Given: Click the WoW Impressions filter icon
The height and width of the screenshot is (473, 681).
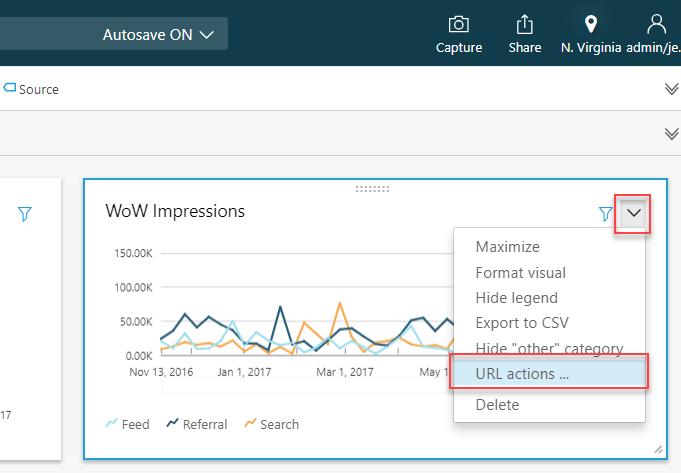Looking at the screenshot, I should tap(604, 213).
